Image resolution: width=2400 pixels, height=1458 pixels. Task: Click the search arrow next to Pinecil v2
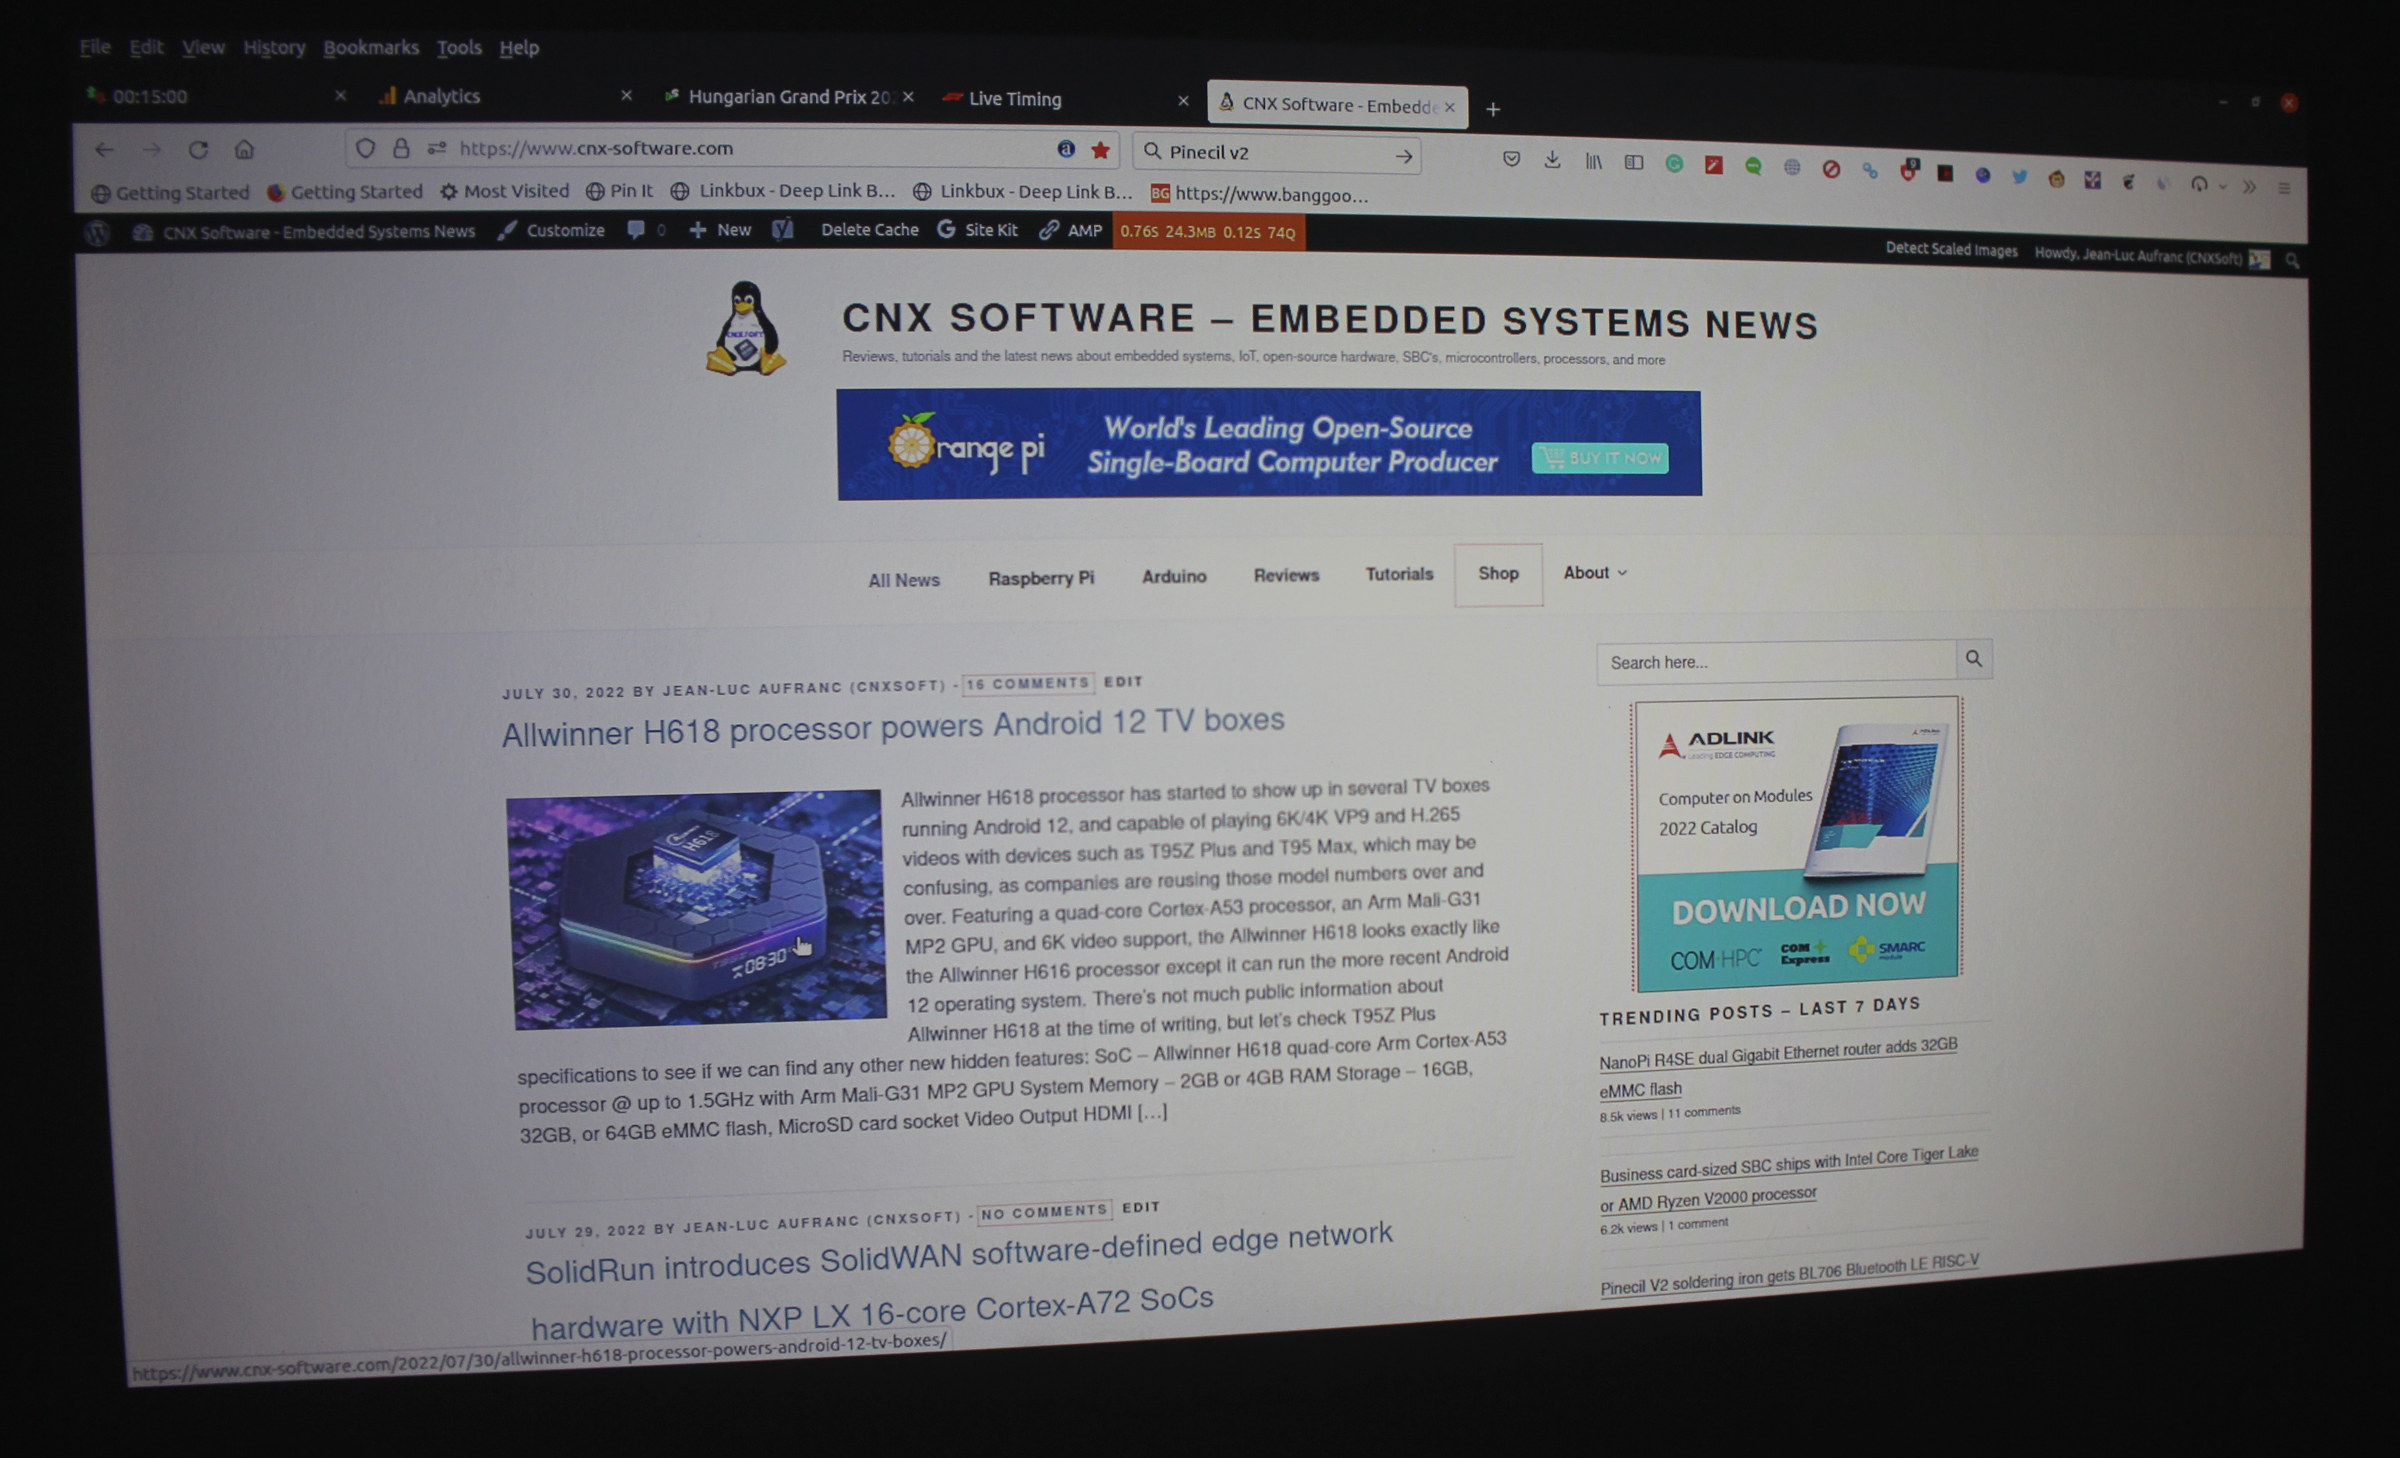(1404, 156)
